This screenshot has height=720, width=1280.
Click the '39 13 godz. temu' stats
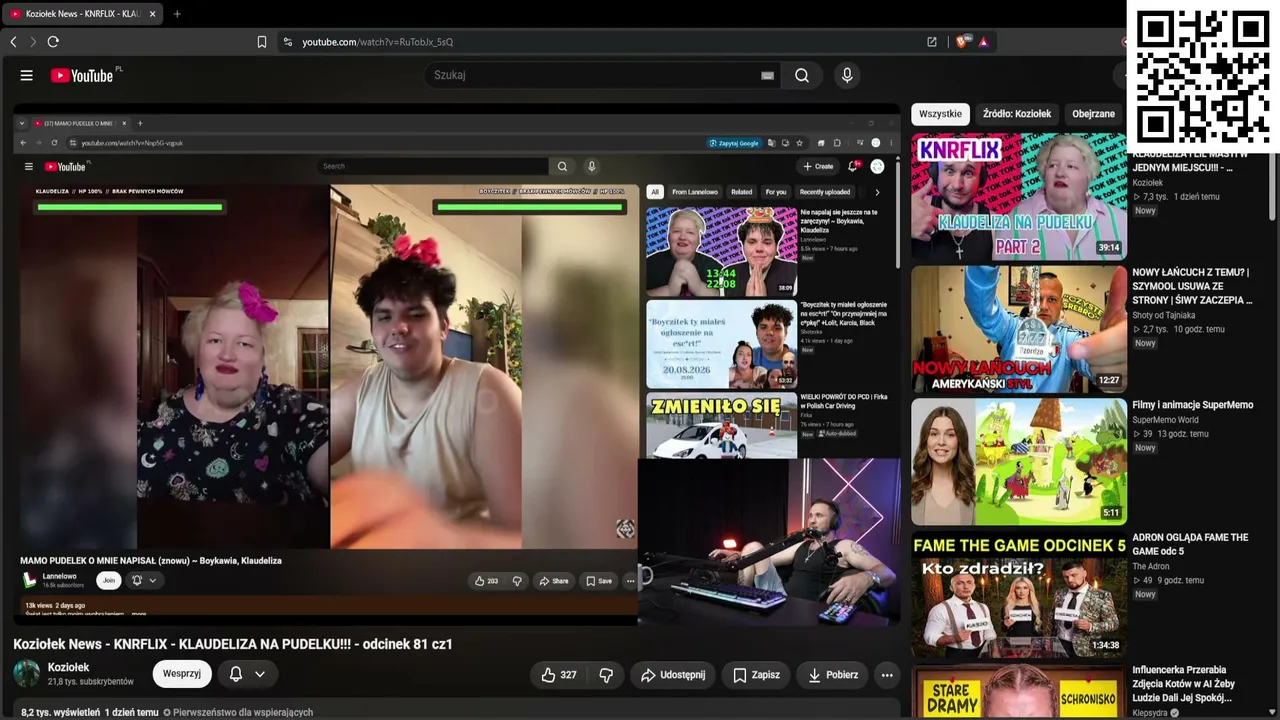[1170, 434]
